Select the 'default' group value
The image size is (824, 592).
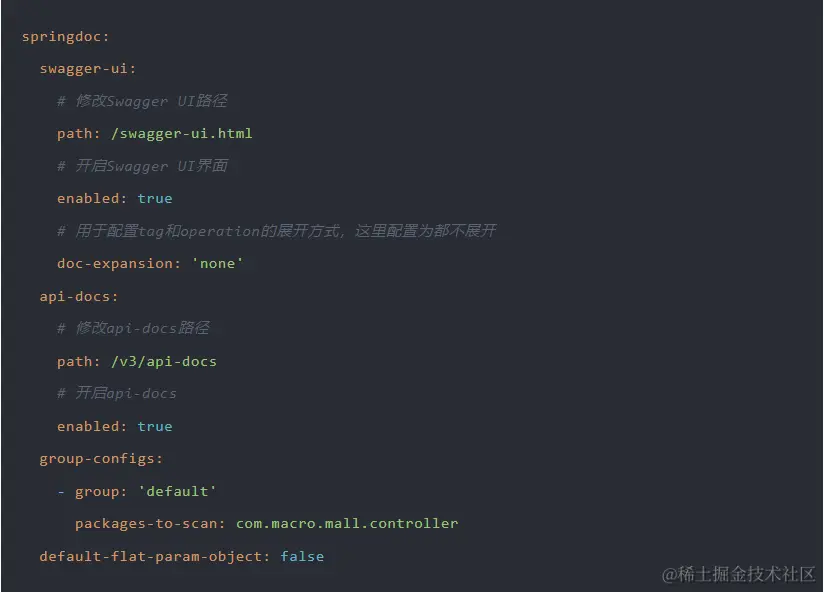coord(177,491)
